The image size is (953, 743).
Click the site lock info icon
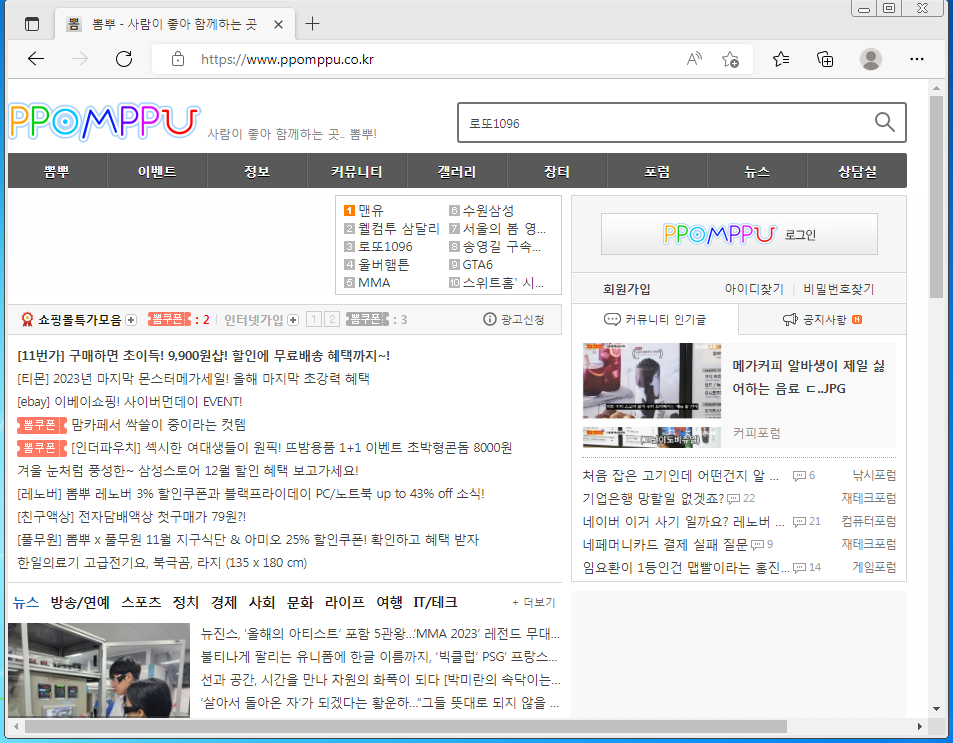point(177,59)
